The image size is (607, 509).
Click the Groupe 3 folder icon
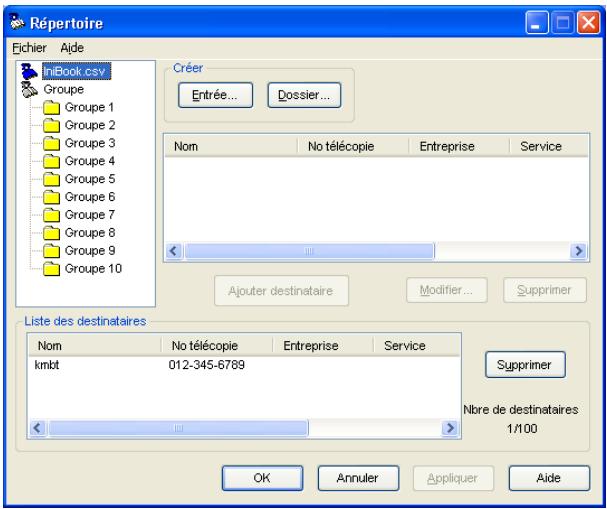pos(51,143)
